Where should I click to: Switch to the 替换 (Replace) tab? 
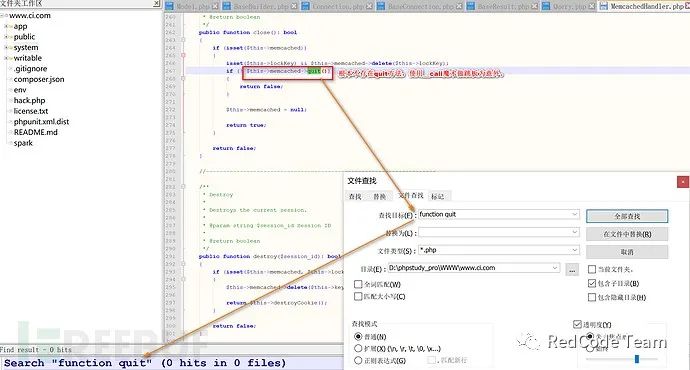point(380,196)
